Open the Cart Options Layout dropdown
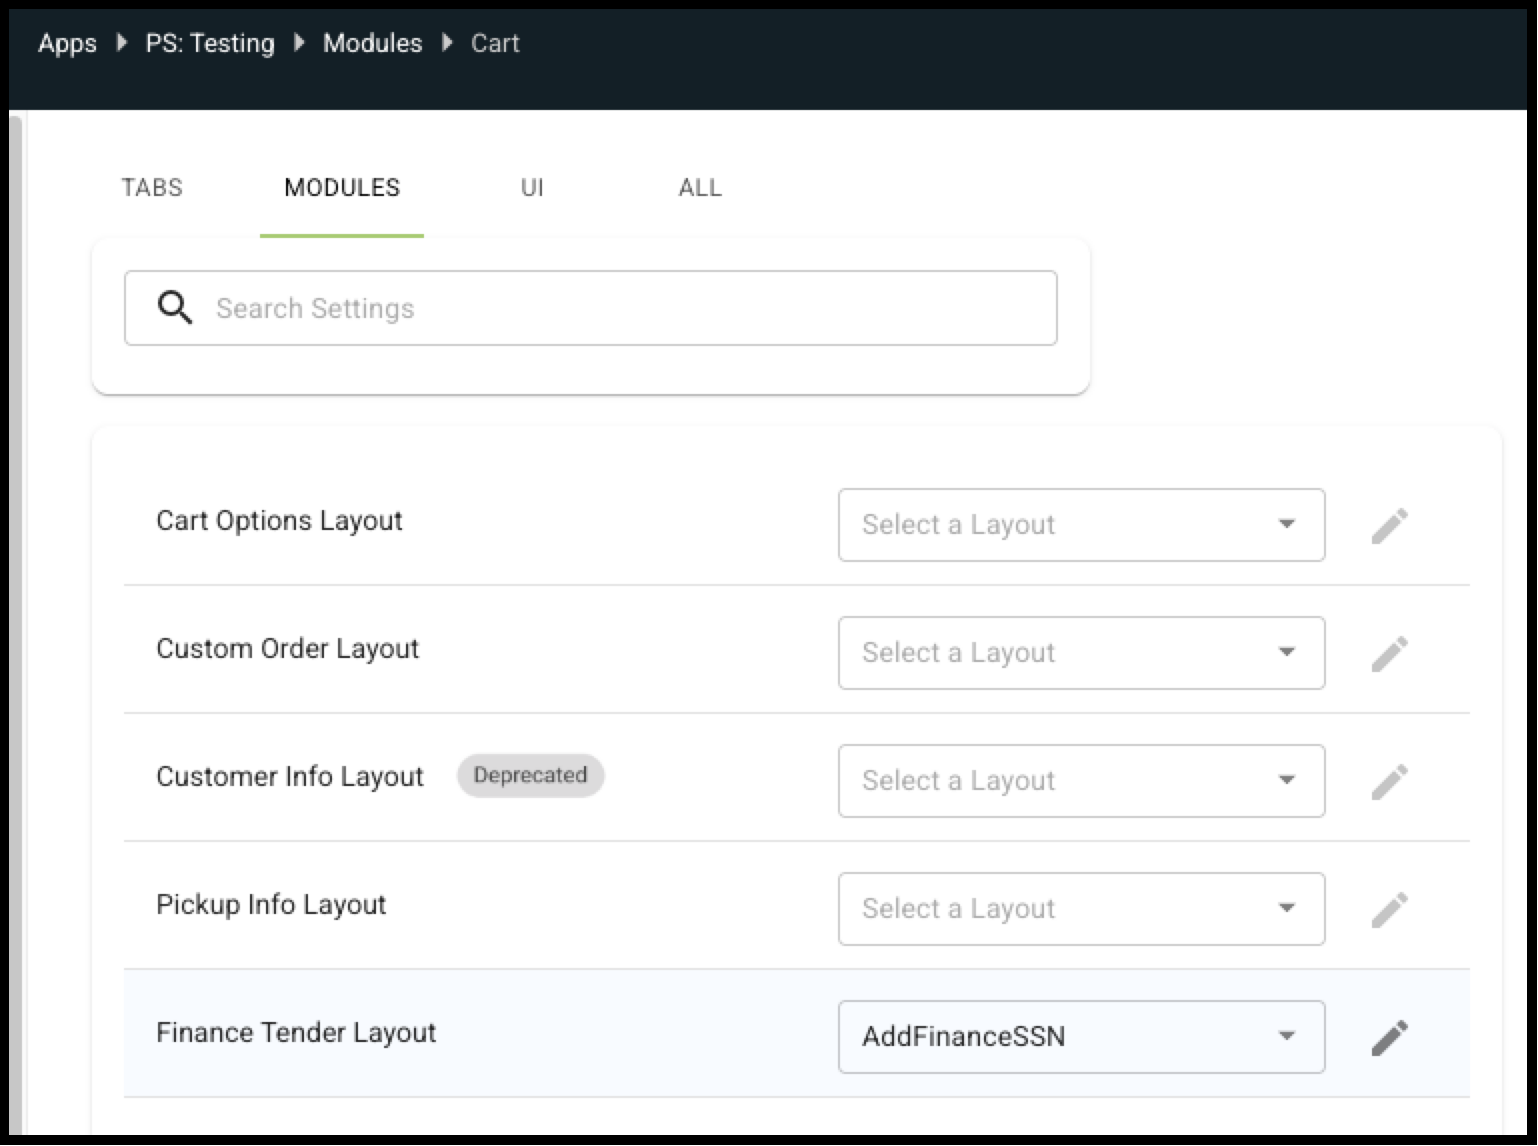This screenshot has height=1146, width=1538. point(1081,525)
